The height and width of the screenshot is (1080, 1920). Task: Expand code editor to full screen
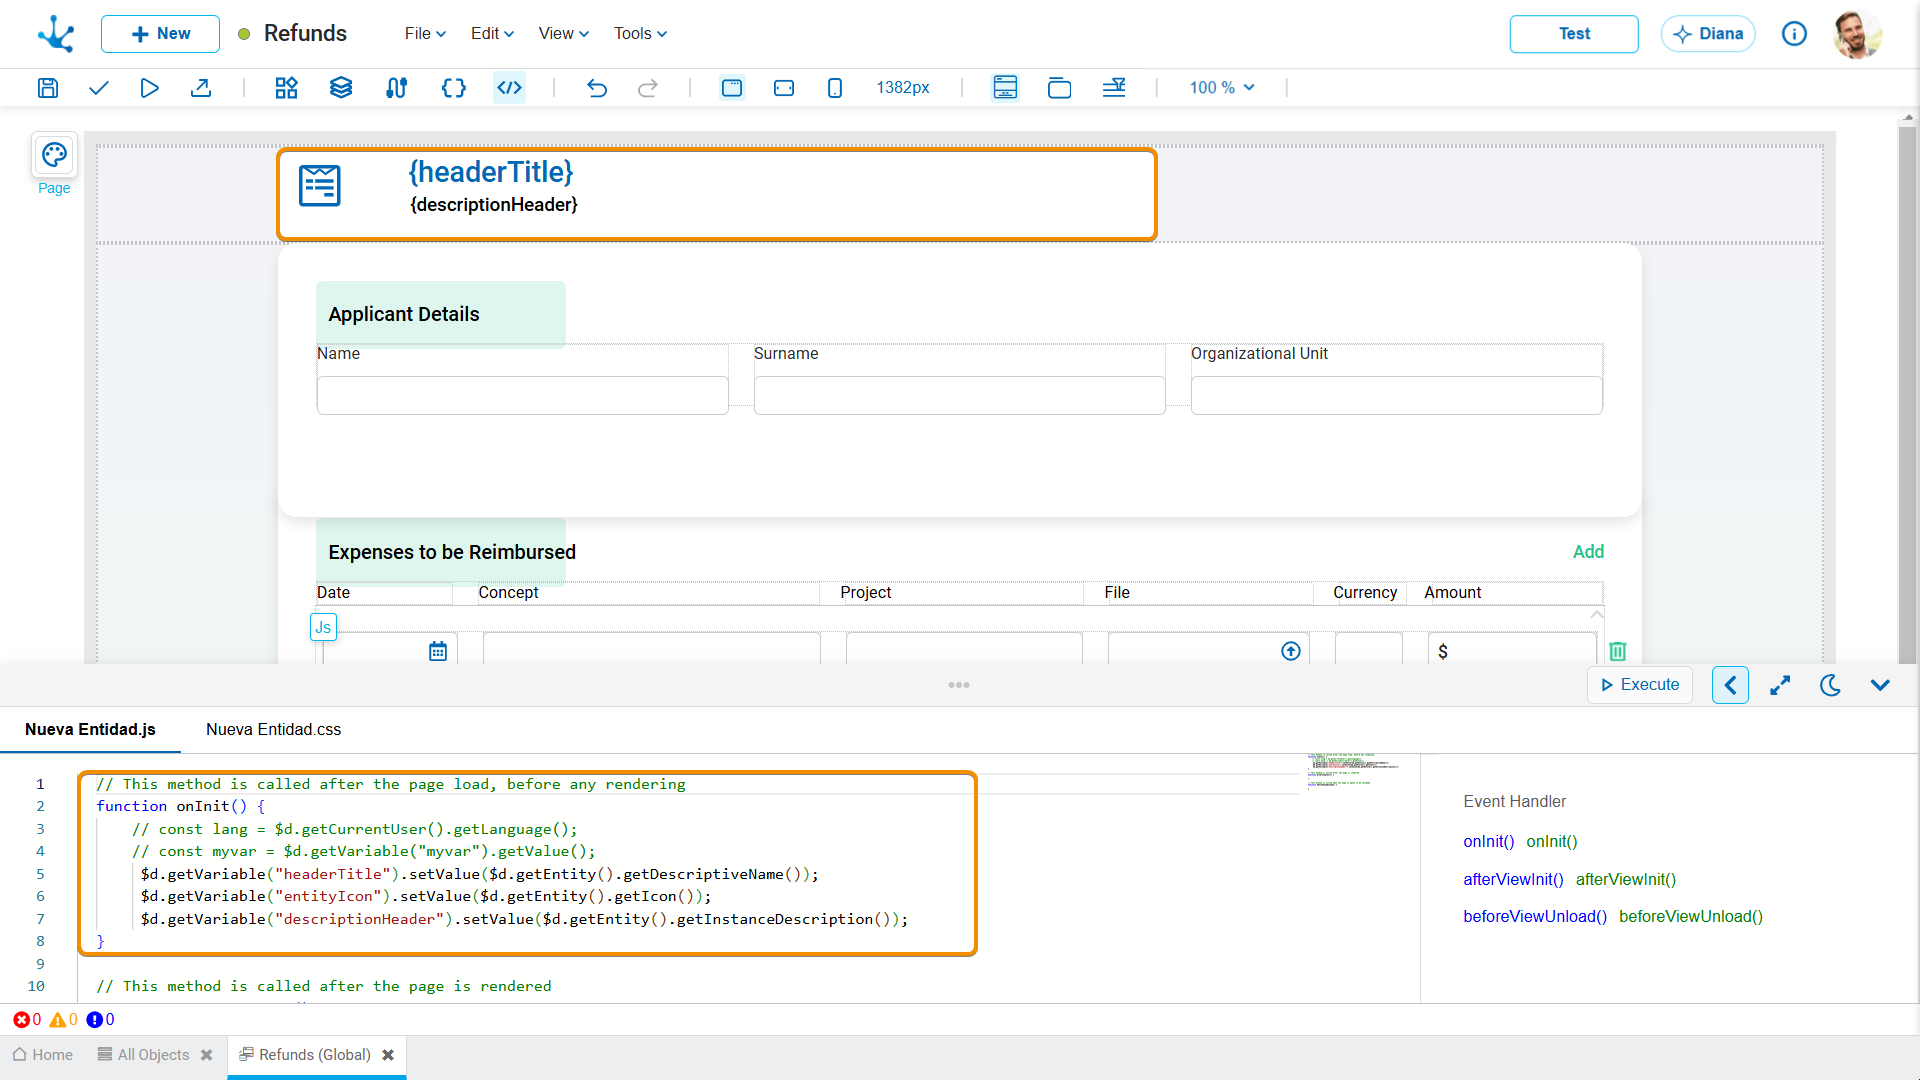coord(1780,685)
